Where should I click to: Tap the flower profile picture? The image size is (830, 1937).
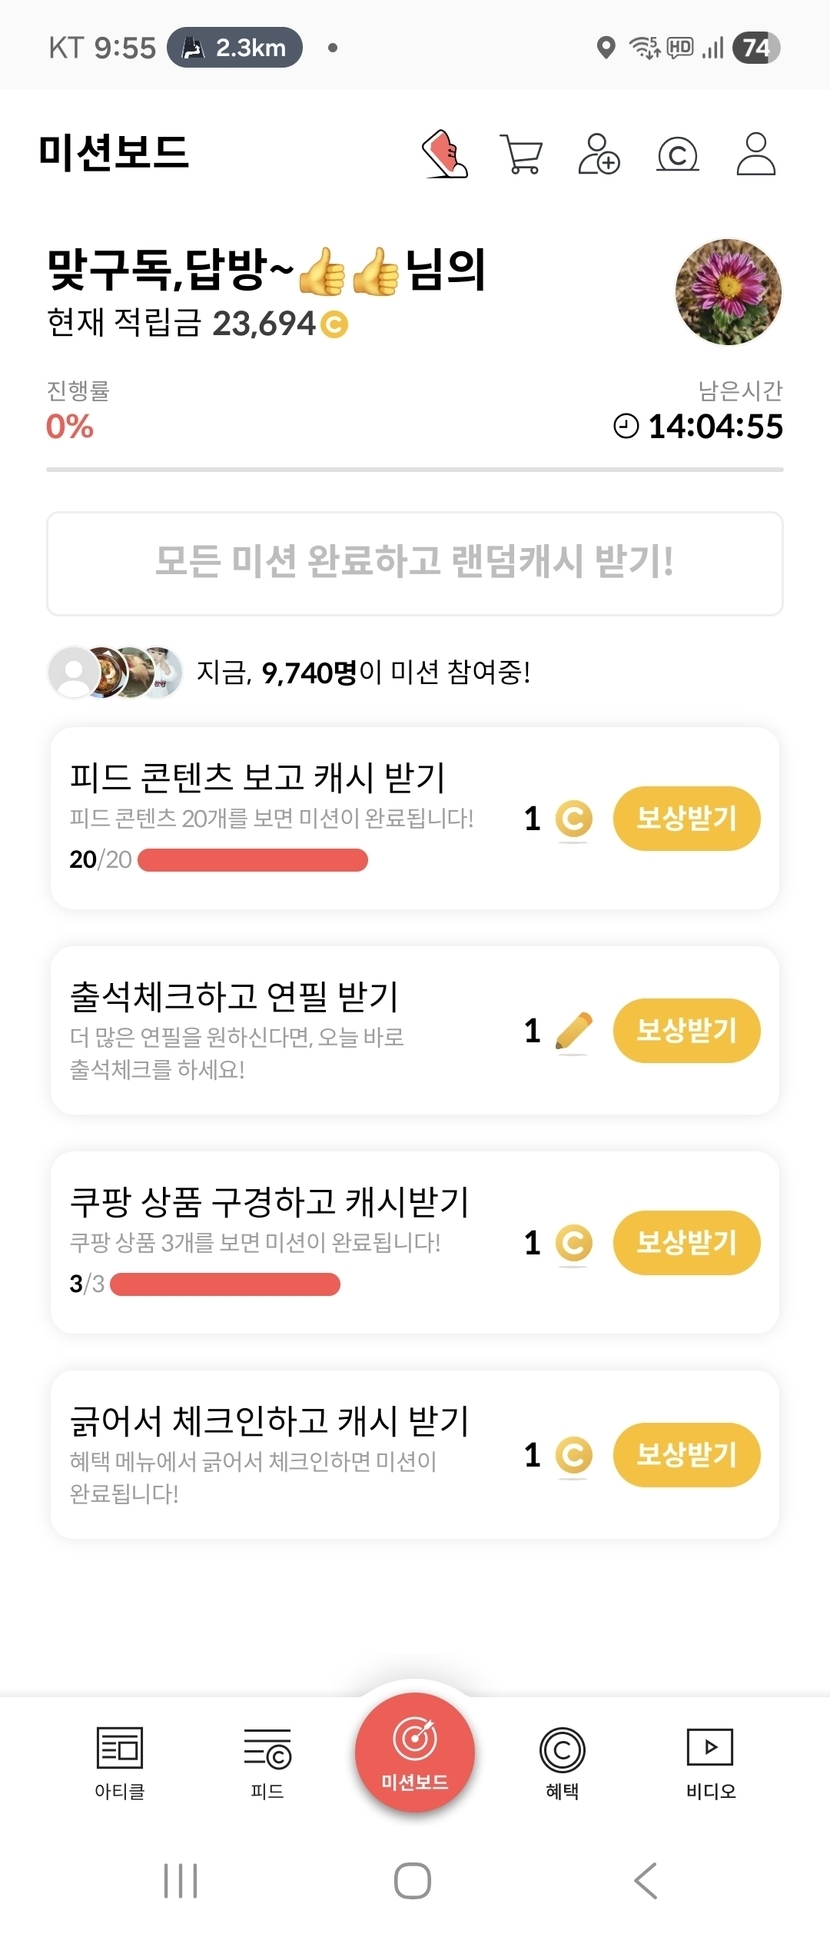728,292
